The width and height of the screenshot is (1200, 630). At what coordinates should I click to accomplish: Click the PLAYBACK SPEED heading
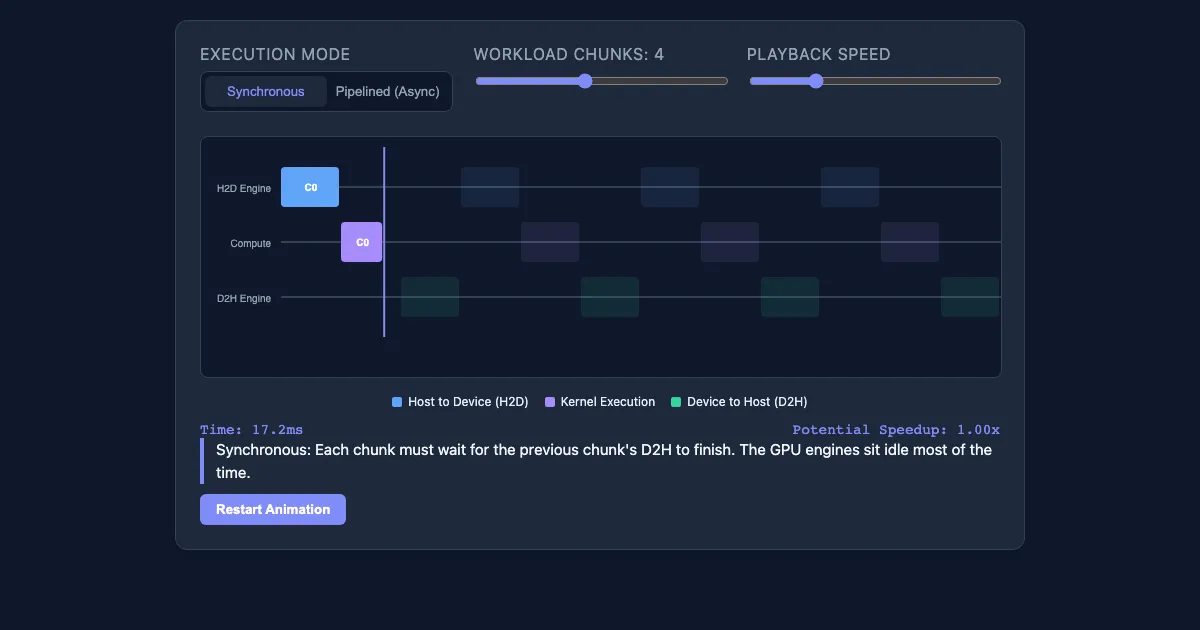pos(819,54)
